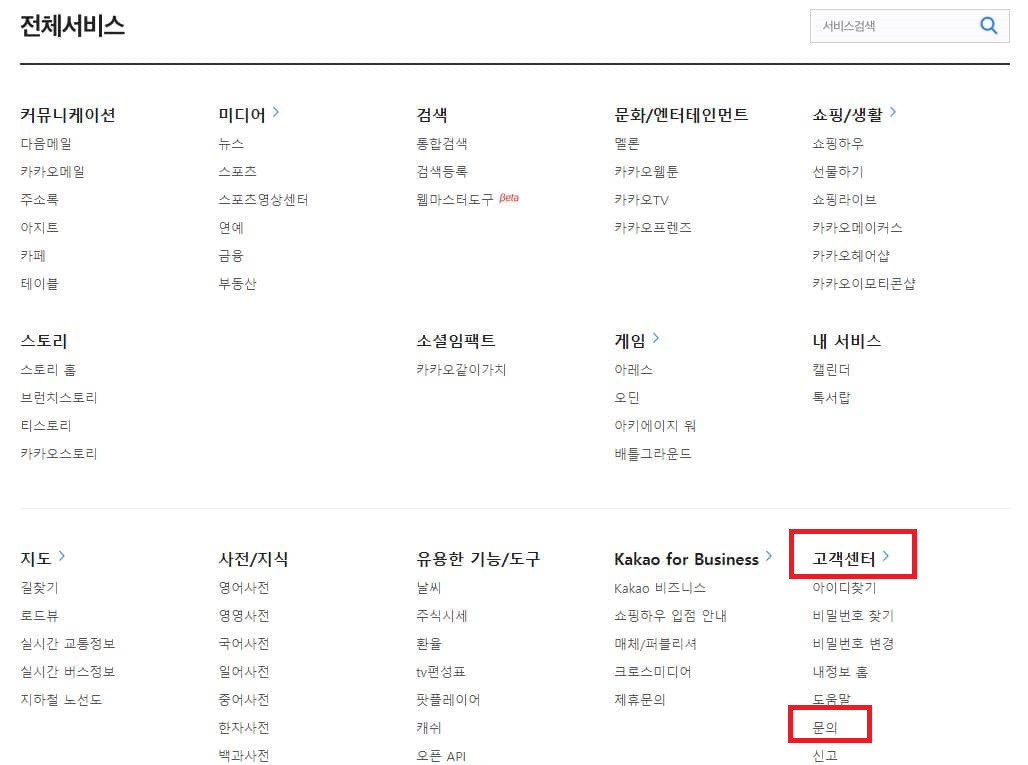This screenshot has height=765, width=1028.
Task: Open the 톡서랍 link
Action: point(831,397)
